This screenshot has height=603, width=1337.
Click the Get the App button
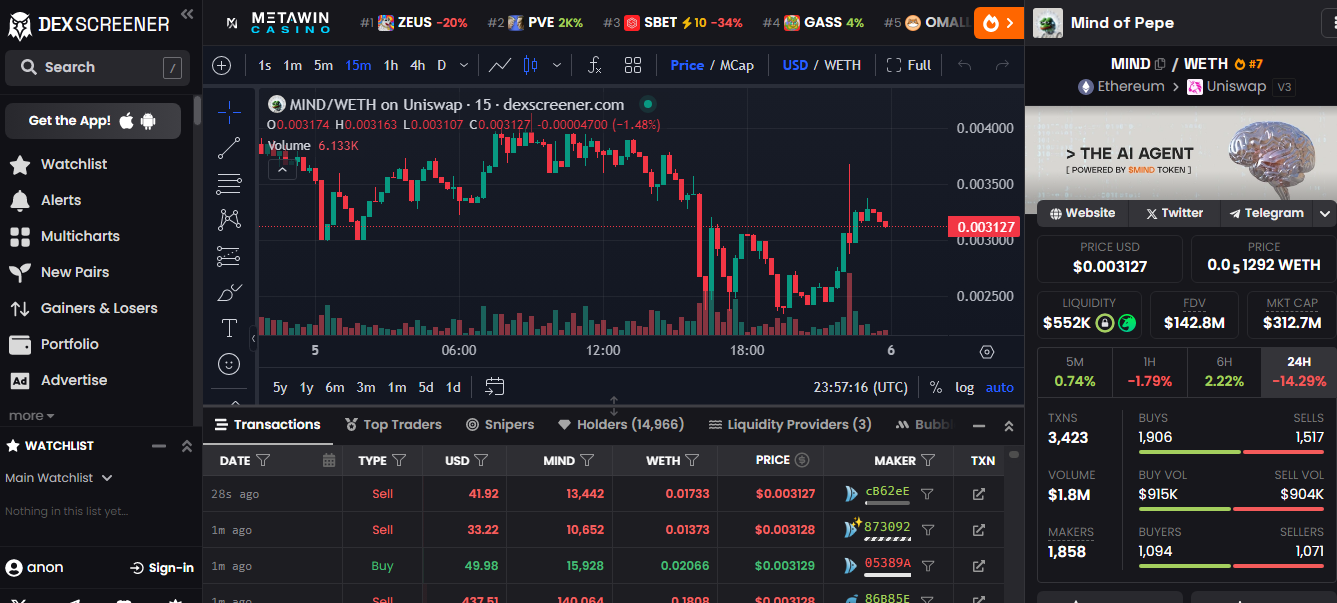93,121
